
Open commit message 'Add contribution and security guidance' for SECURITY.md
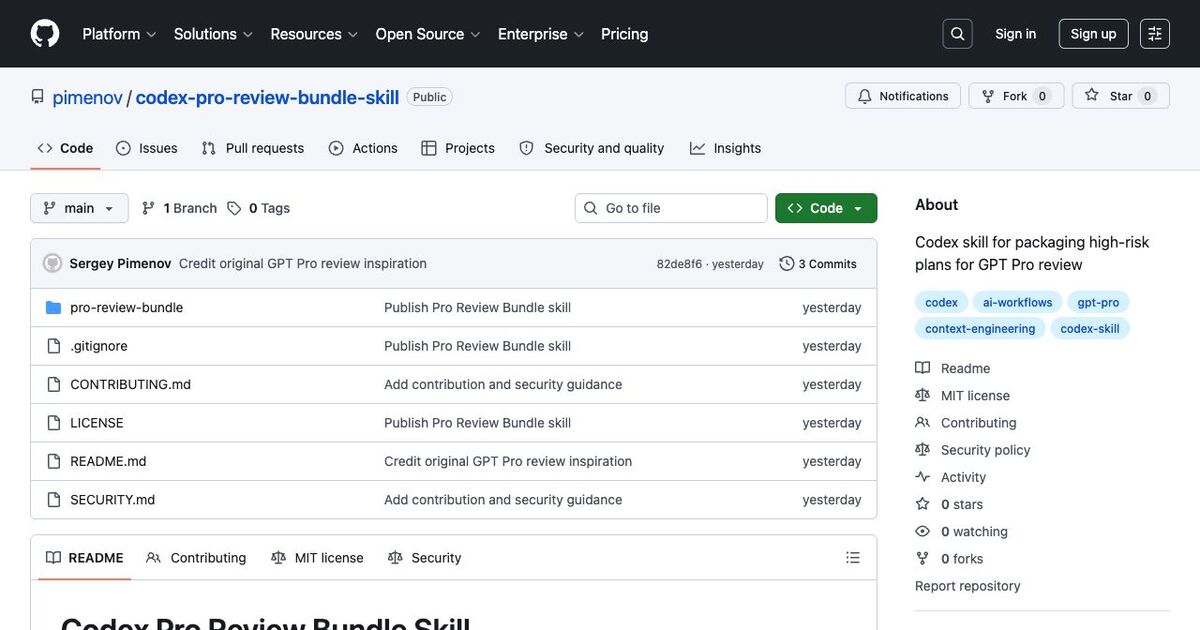(503, 500)
